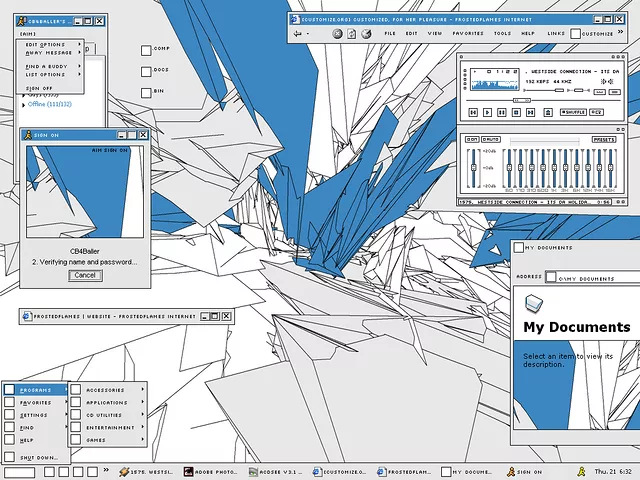Screen dimensions: 640x480
Task: Switch to Sign On taskbar button
Action: pyautogui.click(x=525, y=472)
